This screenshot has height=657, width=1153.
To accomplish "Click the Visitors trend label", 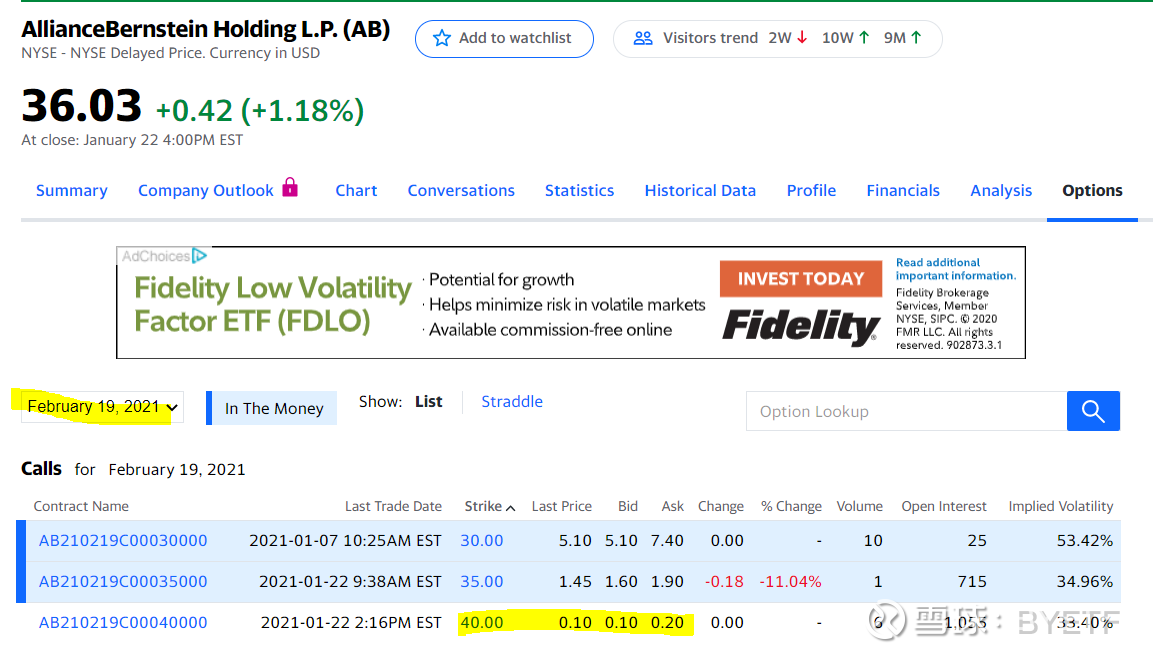I will click(710, 38).
